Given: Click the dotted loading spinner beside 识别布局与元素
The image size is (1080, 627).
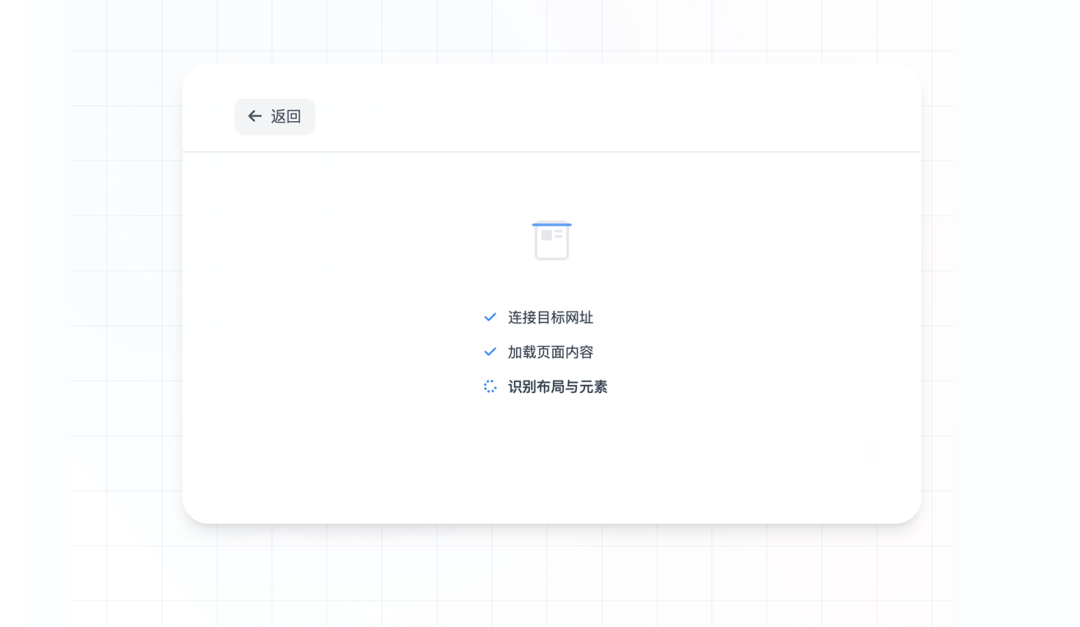Looking at the screenshot, I should 489,386.
